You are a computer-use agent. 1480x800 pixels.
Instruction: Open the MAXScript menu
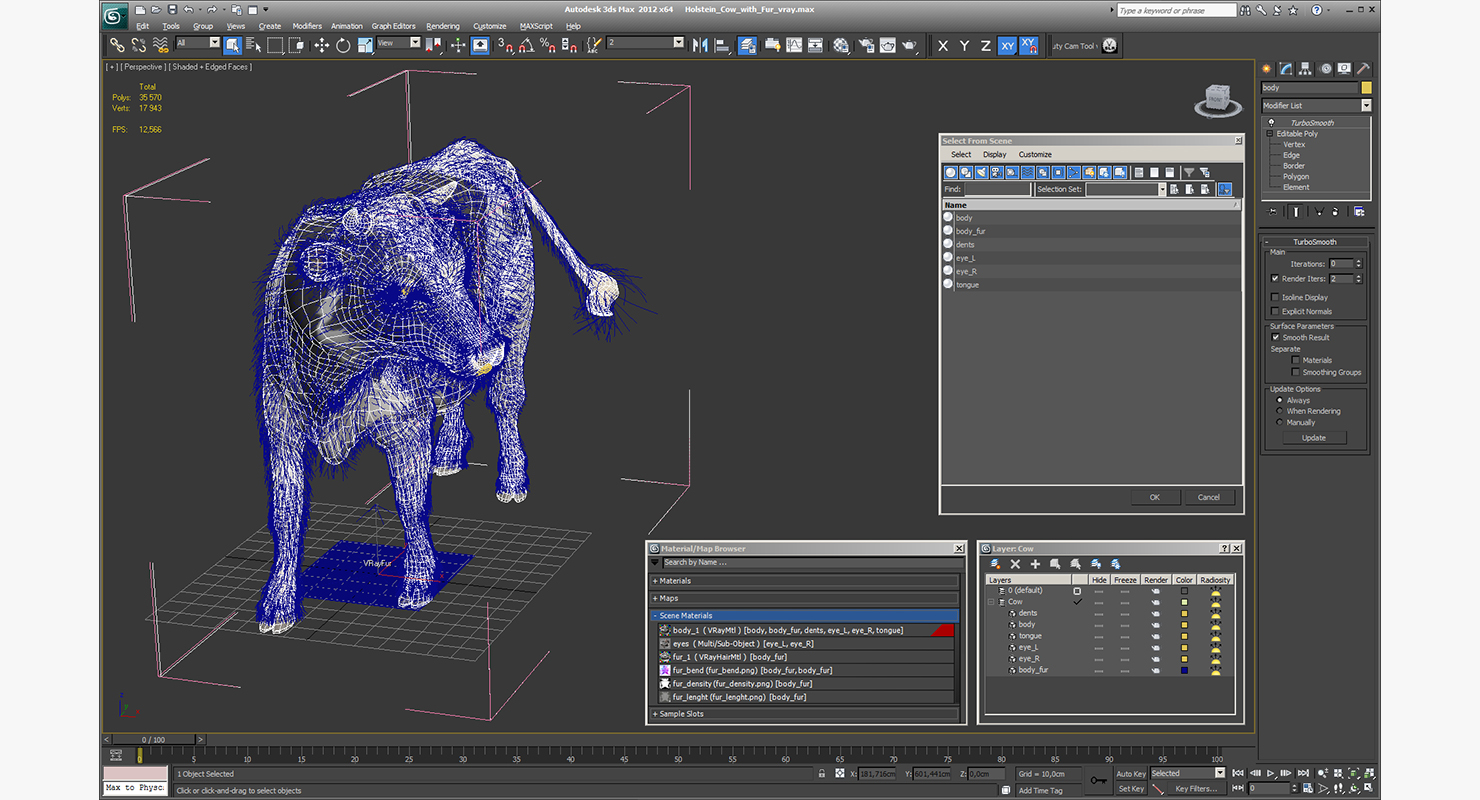[x=537, y=26]
